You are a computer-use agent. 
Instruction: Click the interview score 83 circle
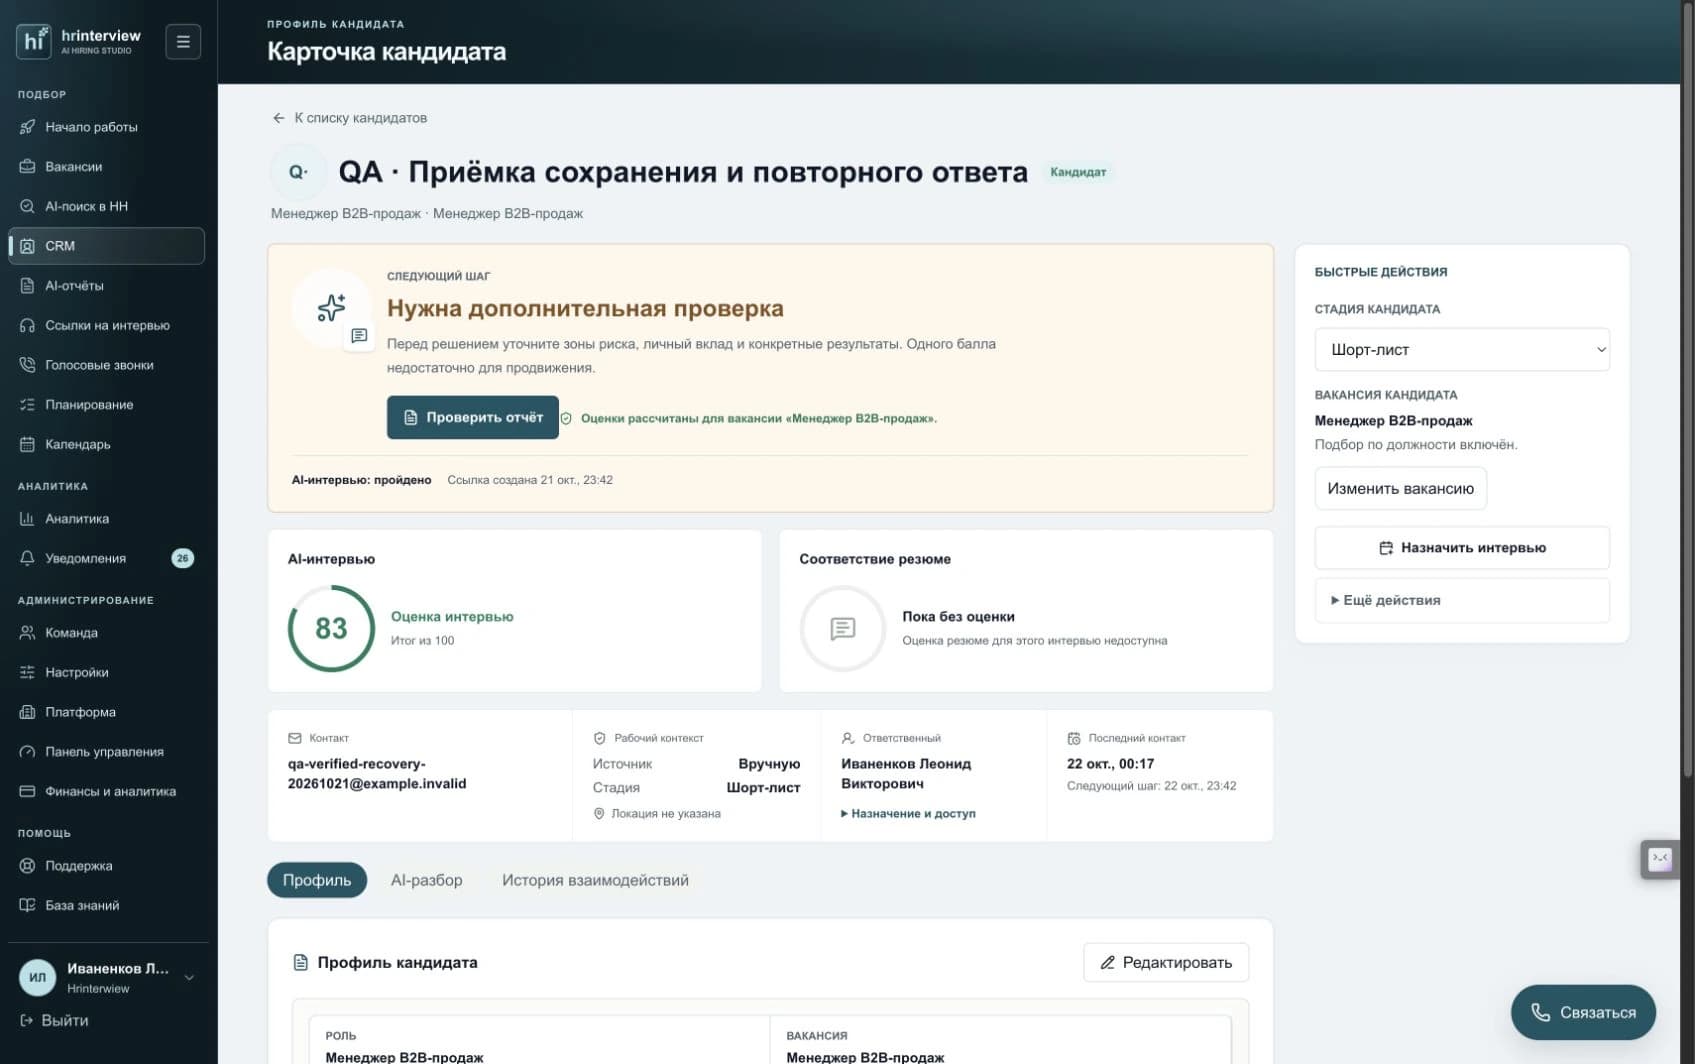pos(331,628)
